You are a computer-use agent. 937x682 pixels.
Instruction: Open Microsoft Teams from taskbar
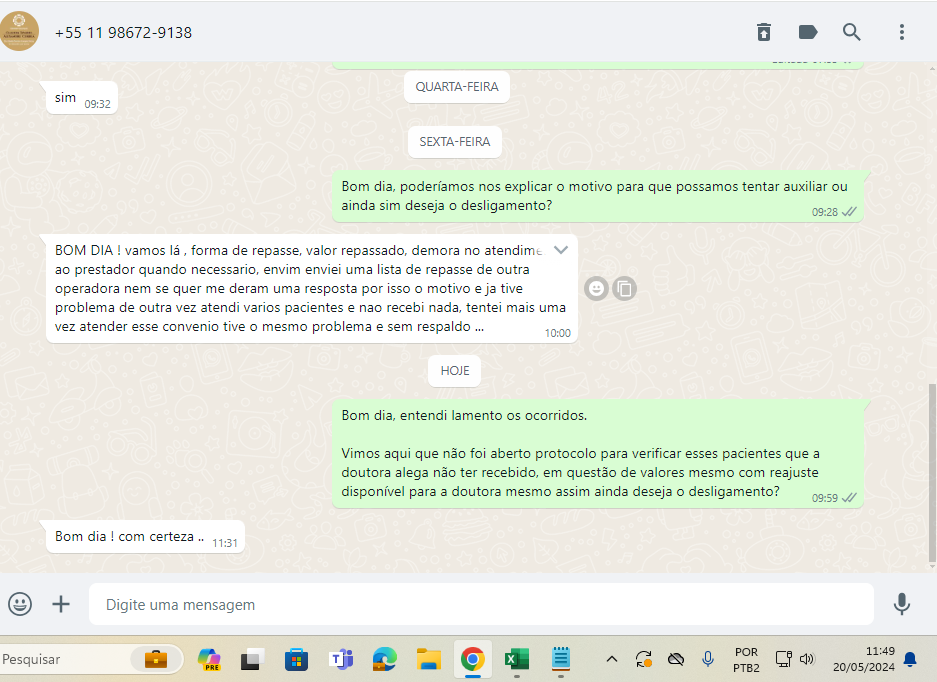(341, 659)
